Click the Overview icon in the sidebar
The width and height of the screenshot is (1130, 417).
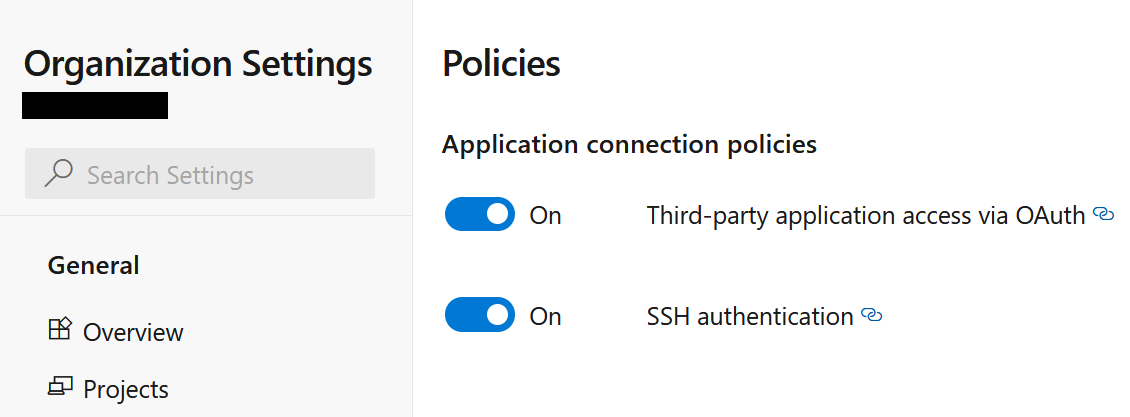[x=60, y=329]
